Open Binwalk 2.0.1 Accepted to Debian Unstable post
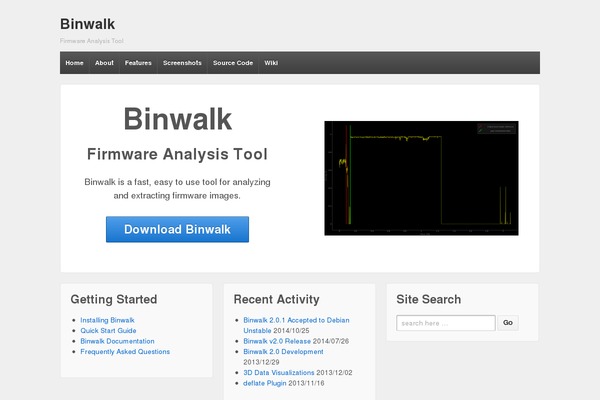The width and height of the screenshot is (600, 400). click(296, 325)
